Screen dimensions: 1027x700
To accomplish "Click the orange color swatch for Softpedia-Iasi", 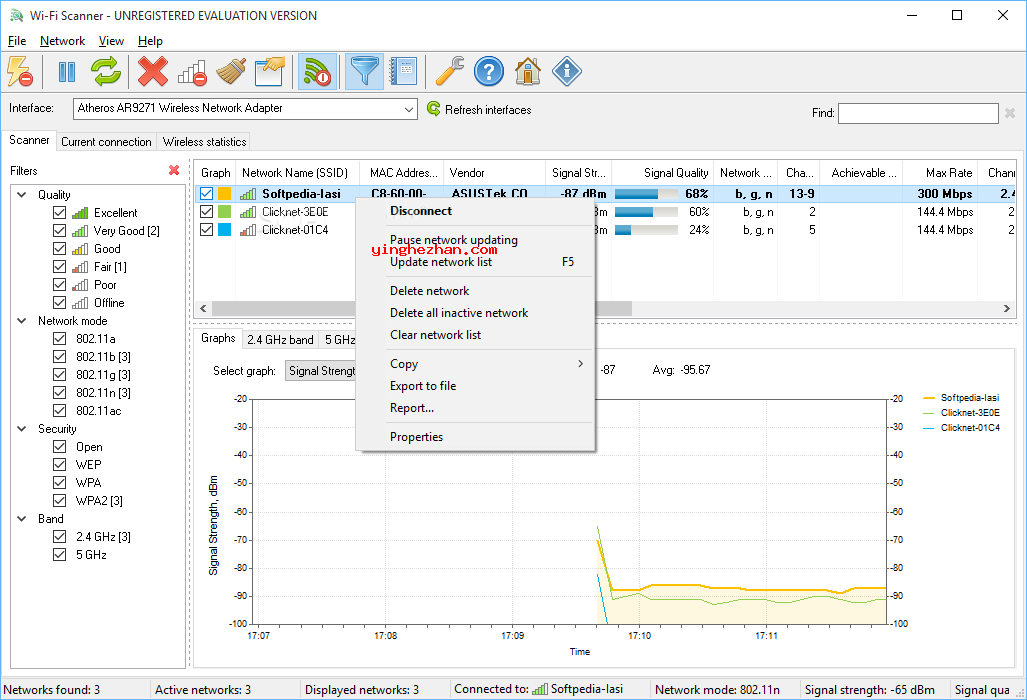I will point(225,194).
